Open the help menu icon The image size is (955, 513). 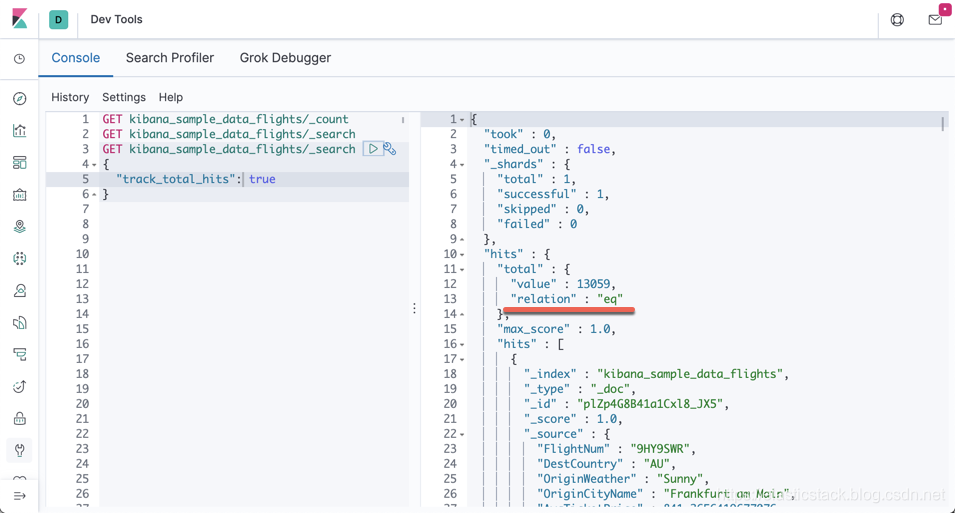click(x=897, y=19)
